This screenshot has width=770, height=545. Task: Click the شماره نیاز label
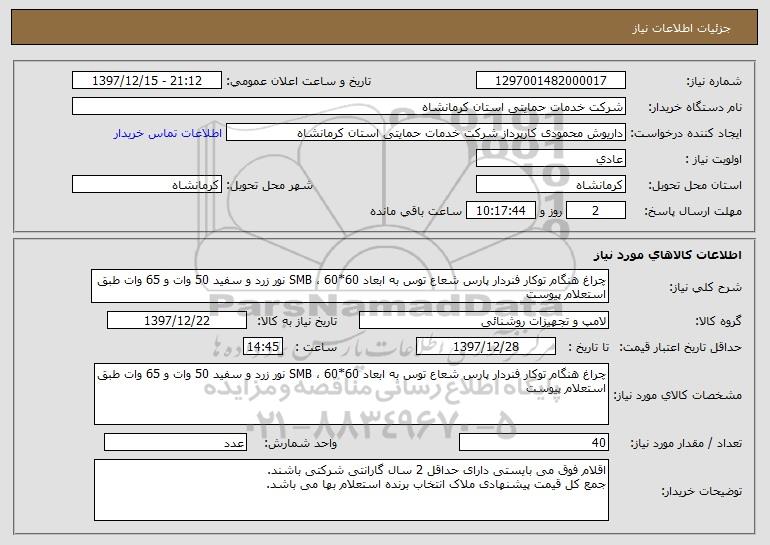714,81
